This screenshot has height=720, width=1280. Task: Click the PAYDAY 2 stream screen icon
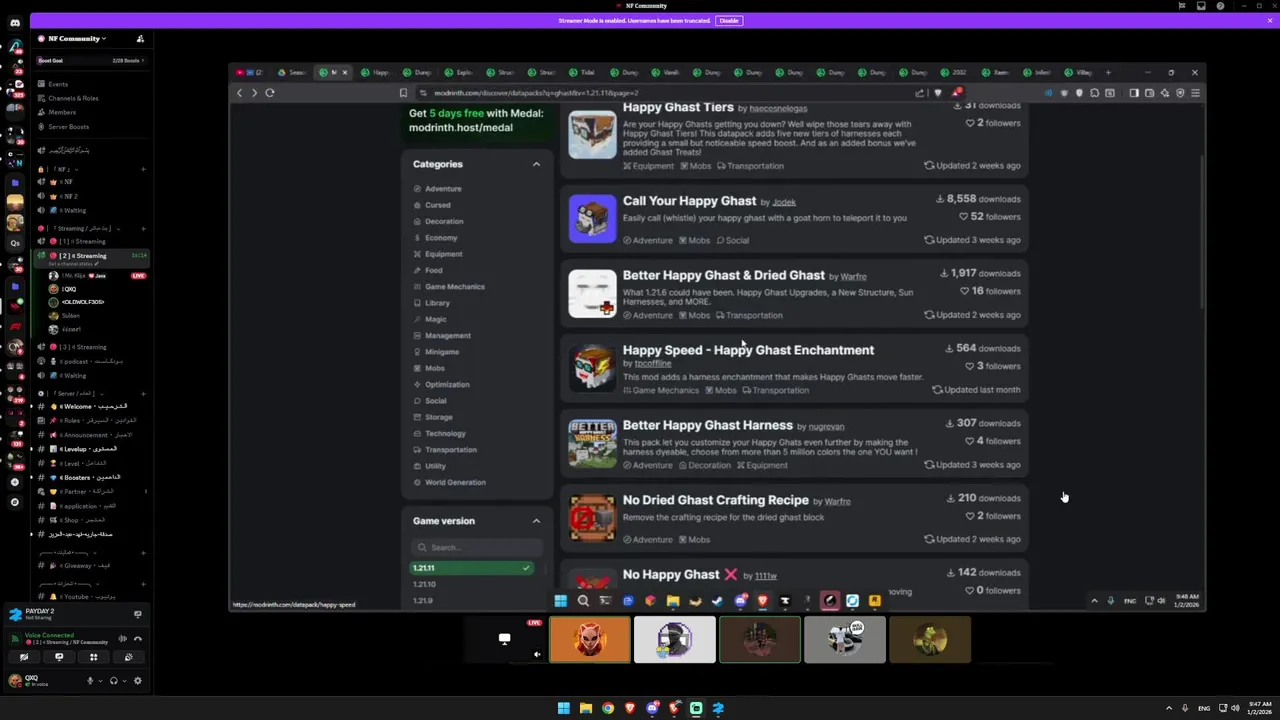click(138, 614)
